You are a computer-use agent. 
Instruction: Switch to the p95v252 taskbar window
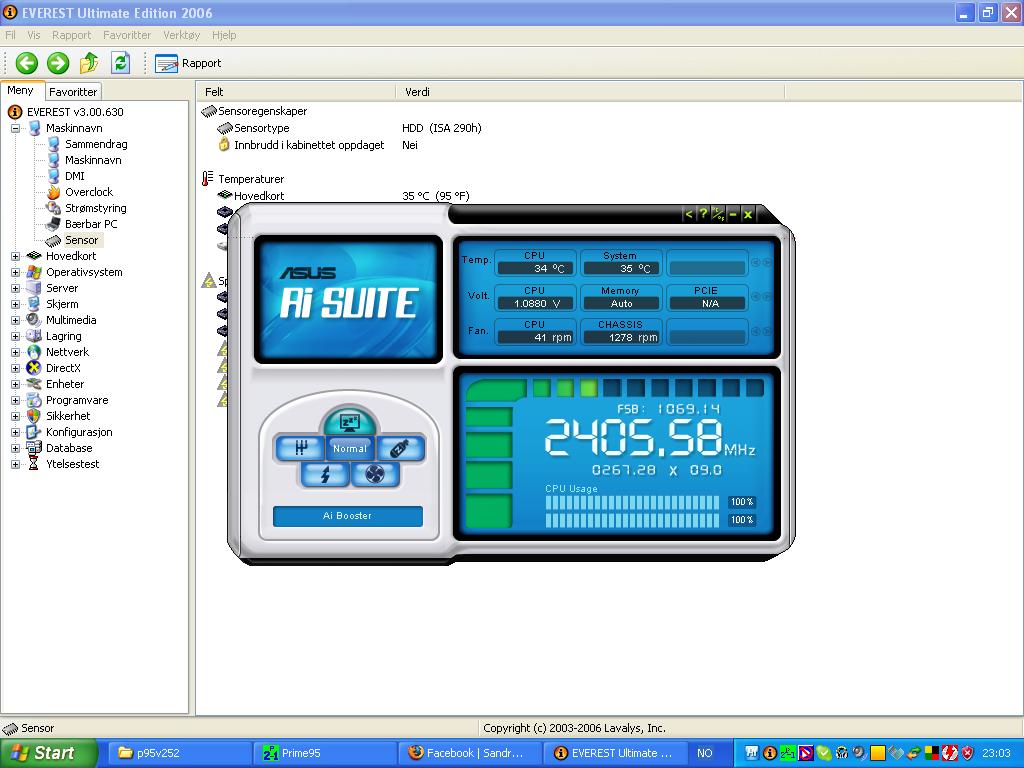(x=178, y=753)
